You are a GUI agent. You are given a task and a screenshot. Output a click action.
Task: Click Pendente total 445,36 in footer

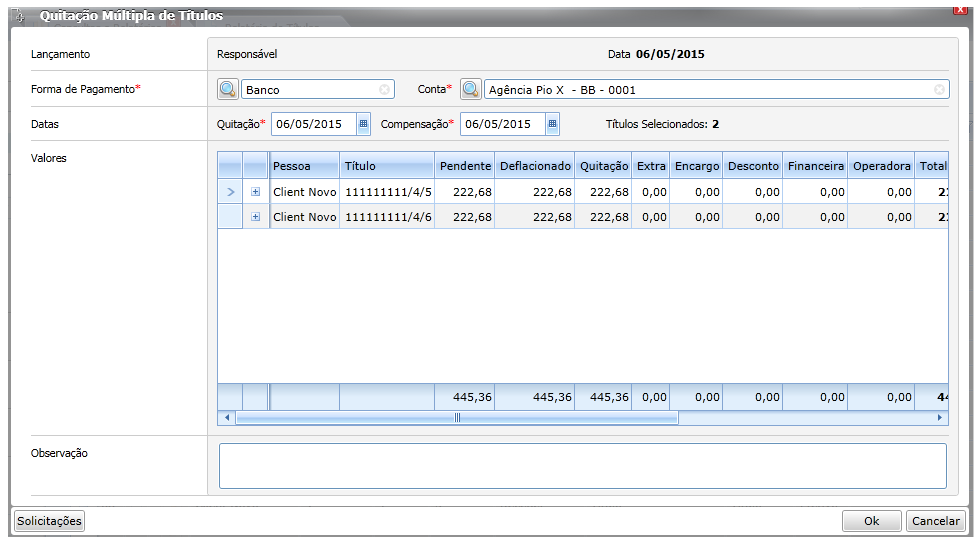coord(465,397)
